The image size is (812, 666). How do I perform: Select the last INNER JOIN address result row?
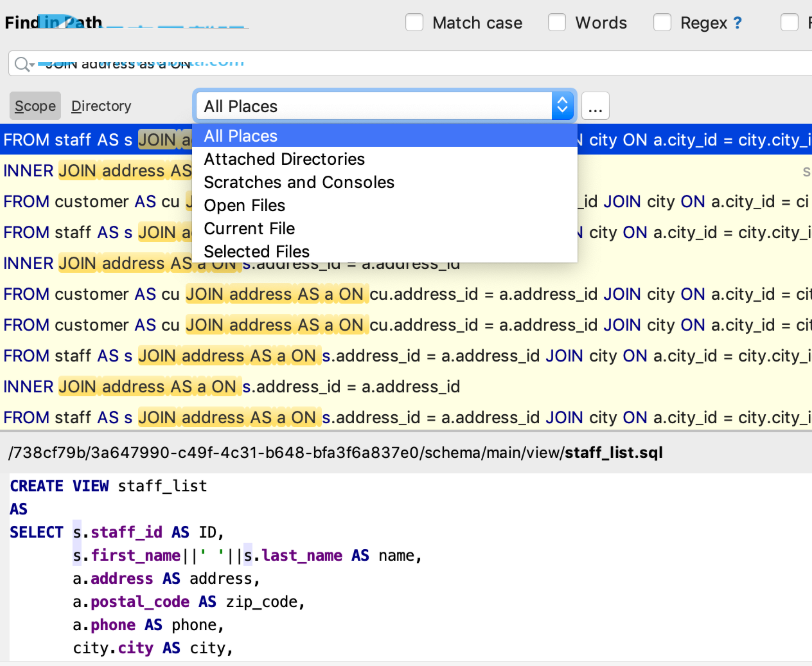(x=406, y=387)
